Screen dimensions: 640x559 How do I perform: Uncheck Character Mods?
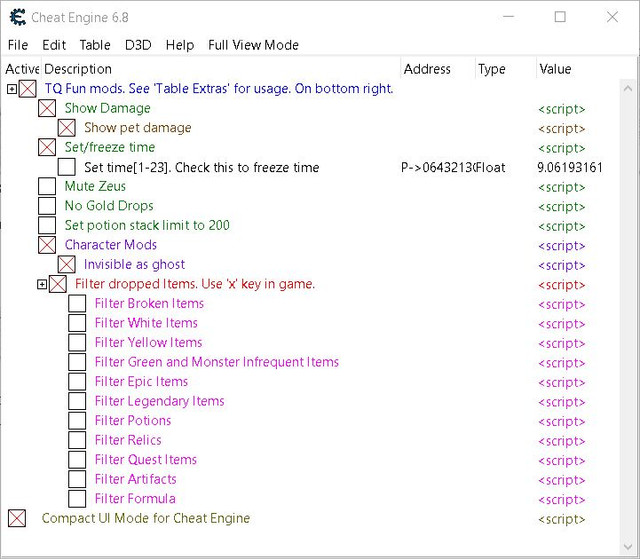click(x=47, y=245)
